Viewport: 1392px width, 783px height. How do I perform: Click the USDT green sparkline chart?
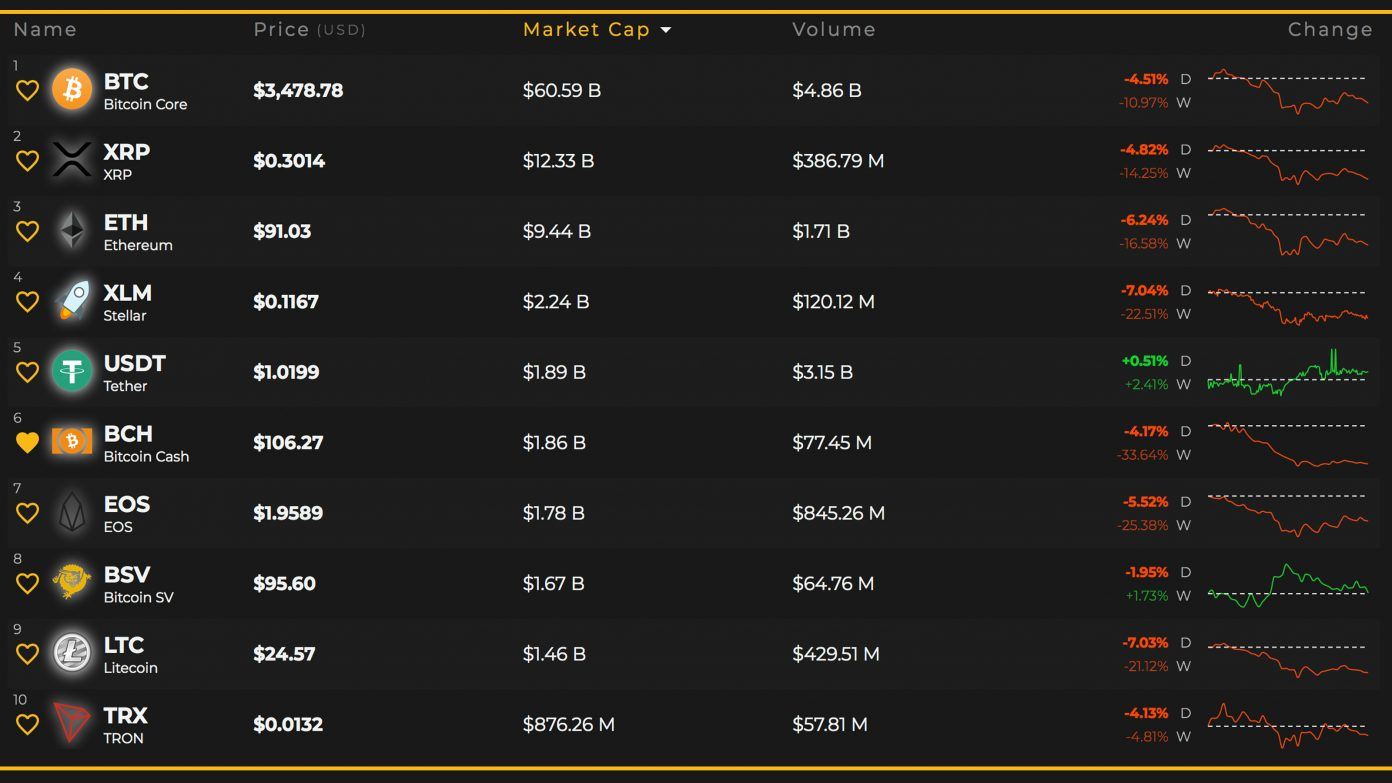pos(1287,373)
